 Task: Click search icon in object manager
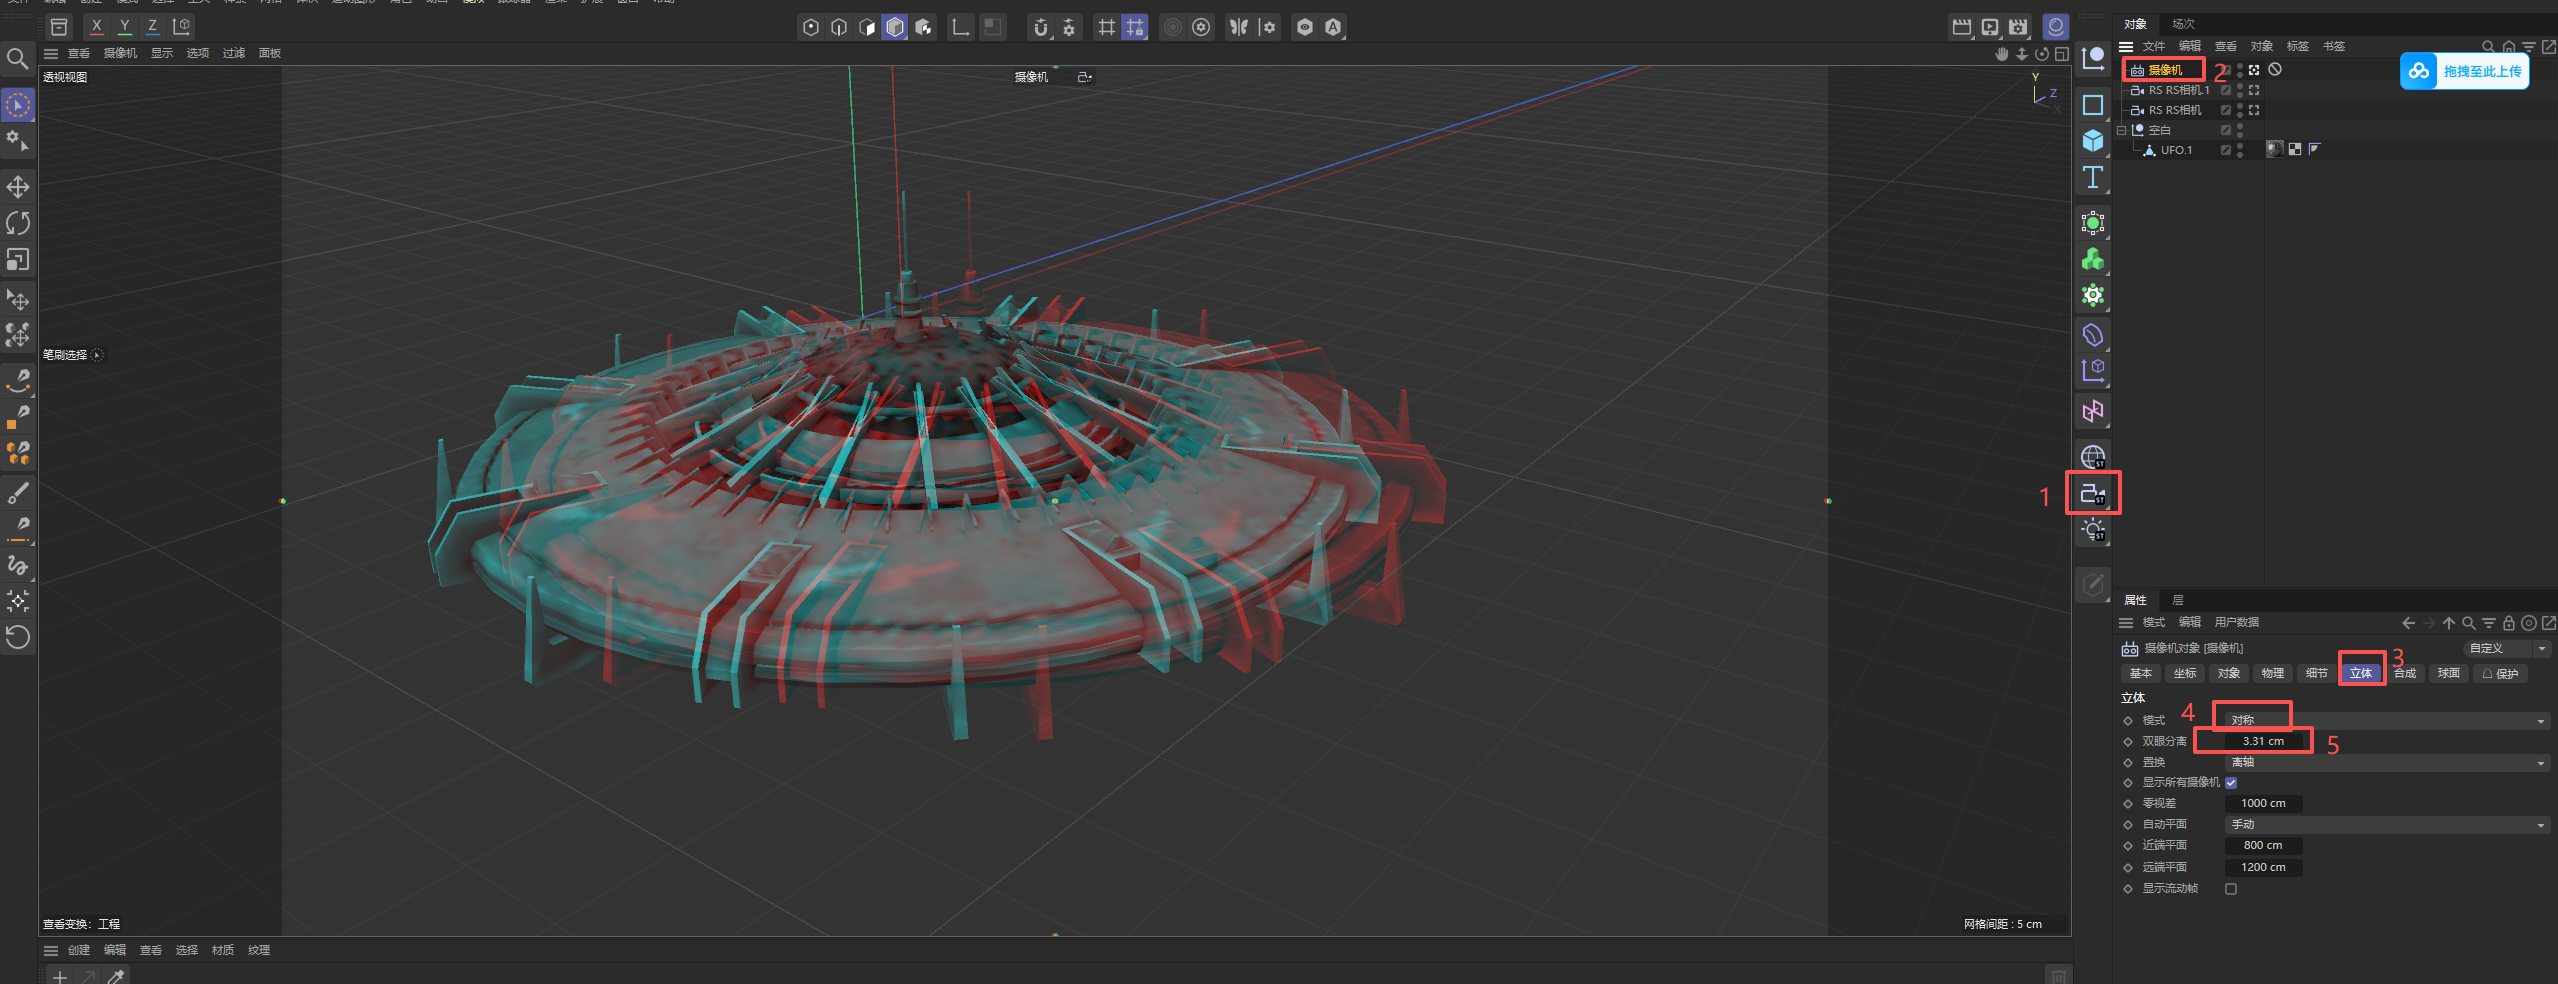[x=2488, y=46]
